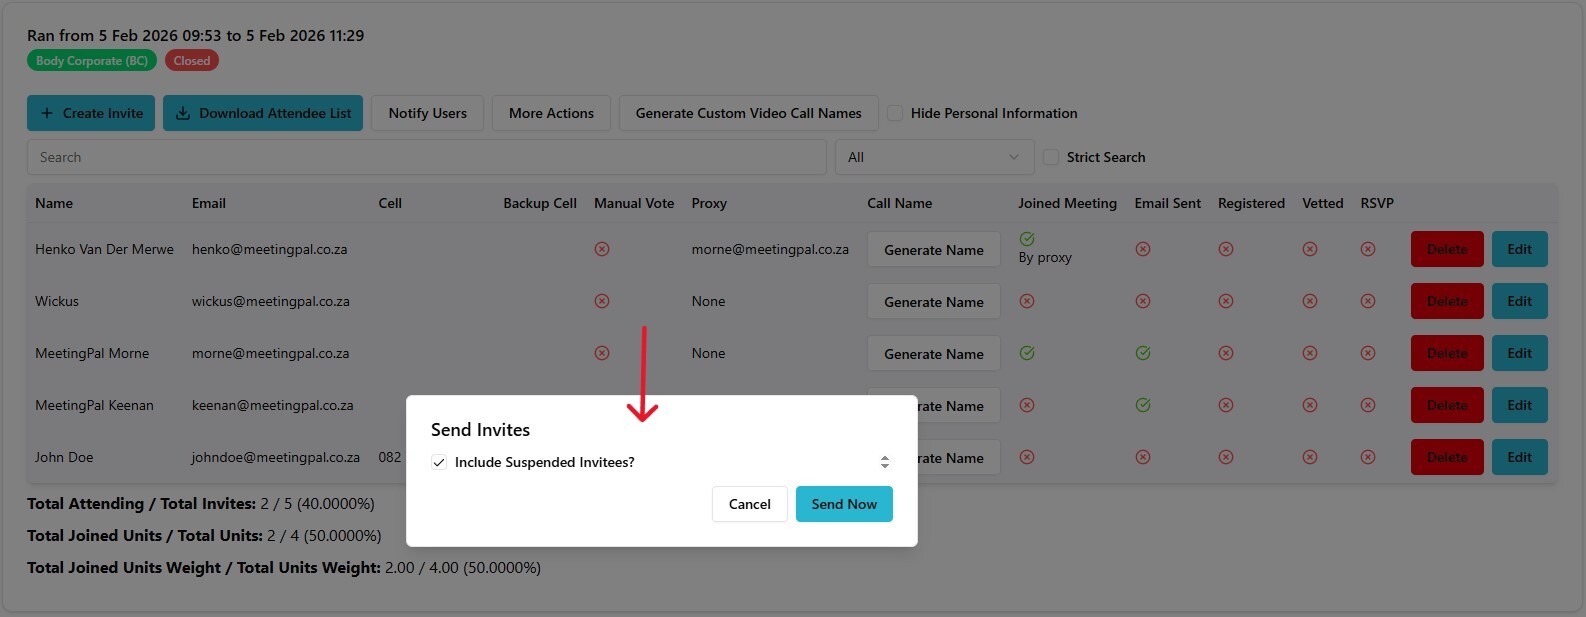Click Manual Vote status icon for Henko
The image size is (1586, 617).
coord(602,249)
